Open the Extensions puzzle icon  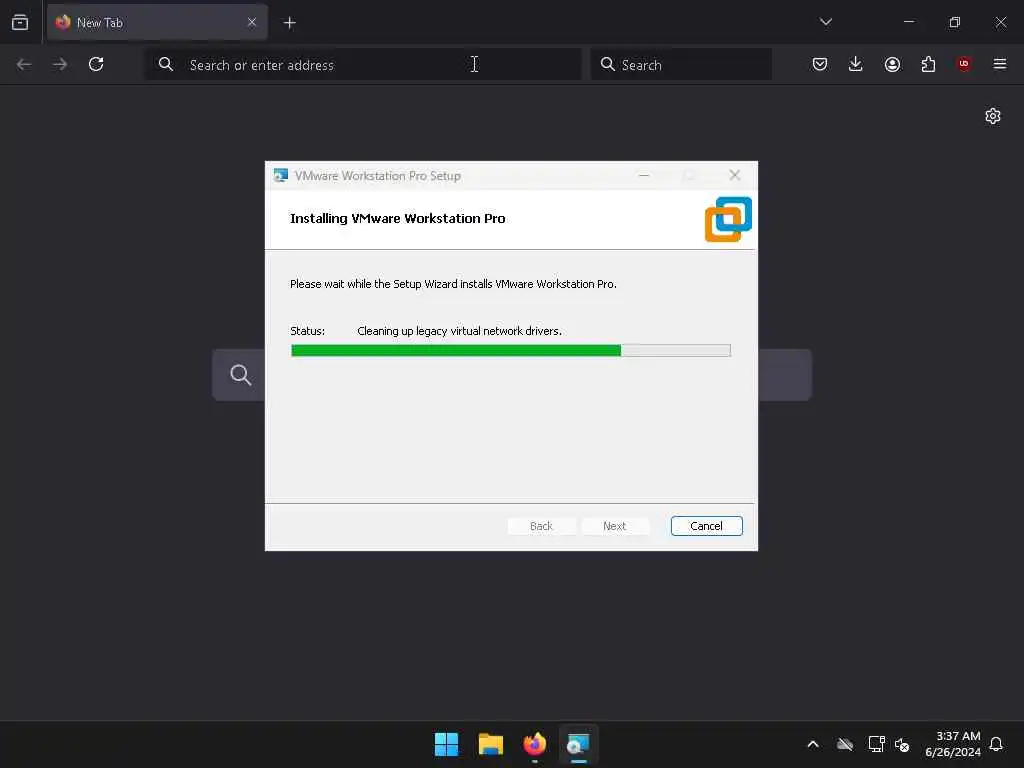pos(928,64)
